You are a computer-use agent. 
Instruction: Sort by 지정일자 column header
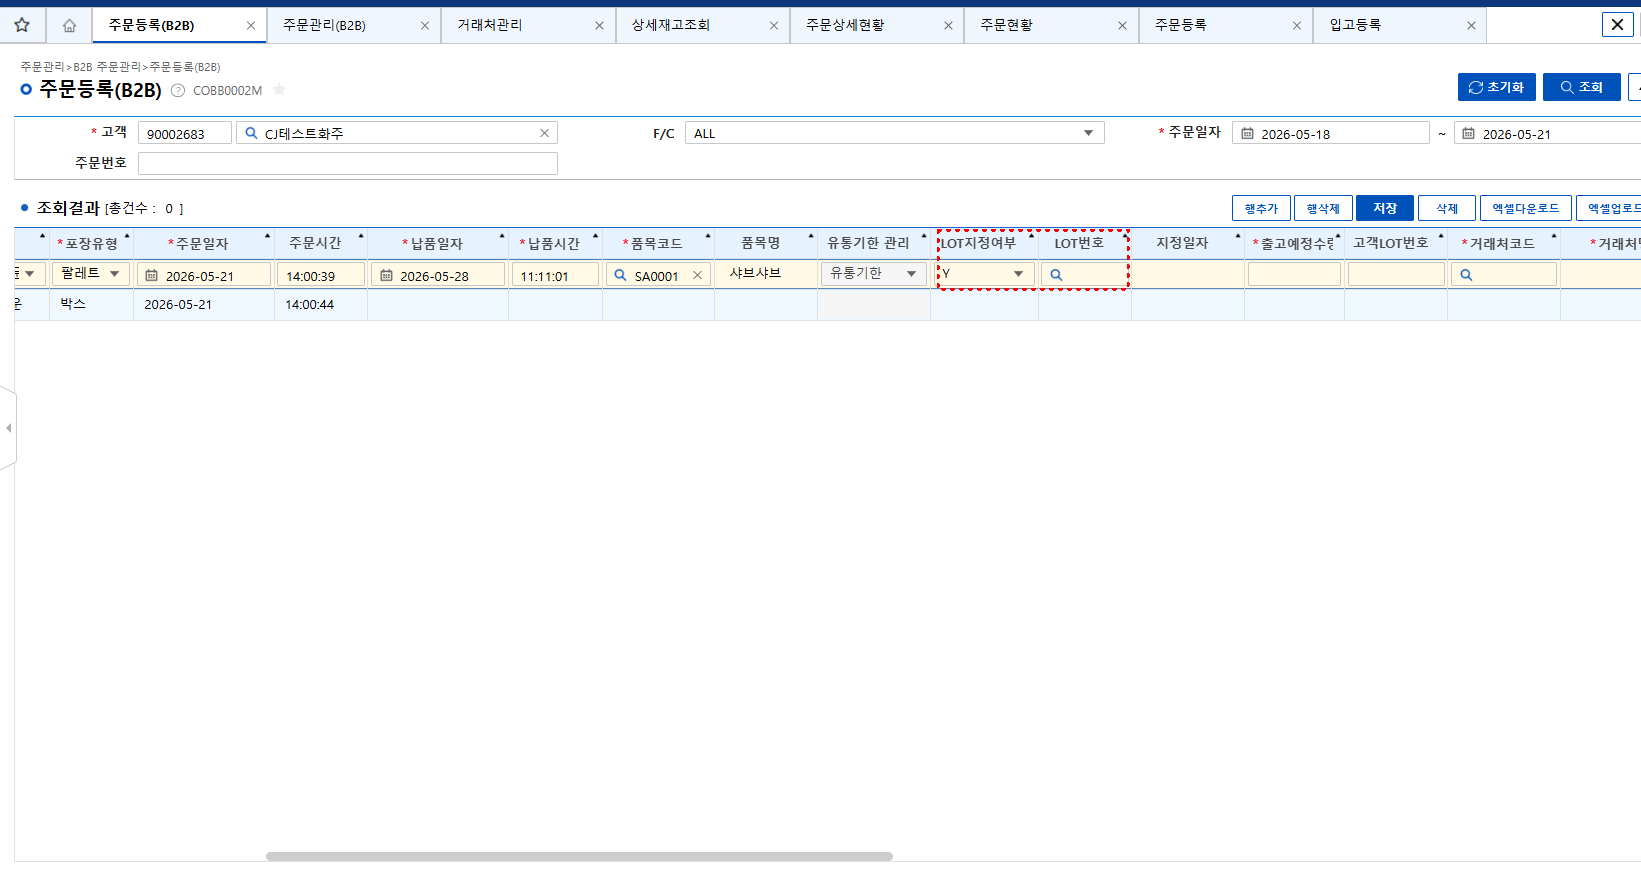pos(1188,243)
